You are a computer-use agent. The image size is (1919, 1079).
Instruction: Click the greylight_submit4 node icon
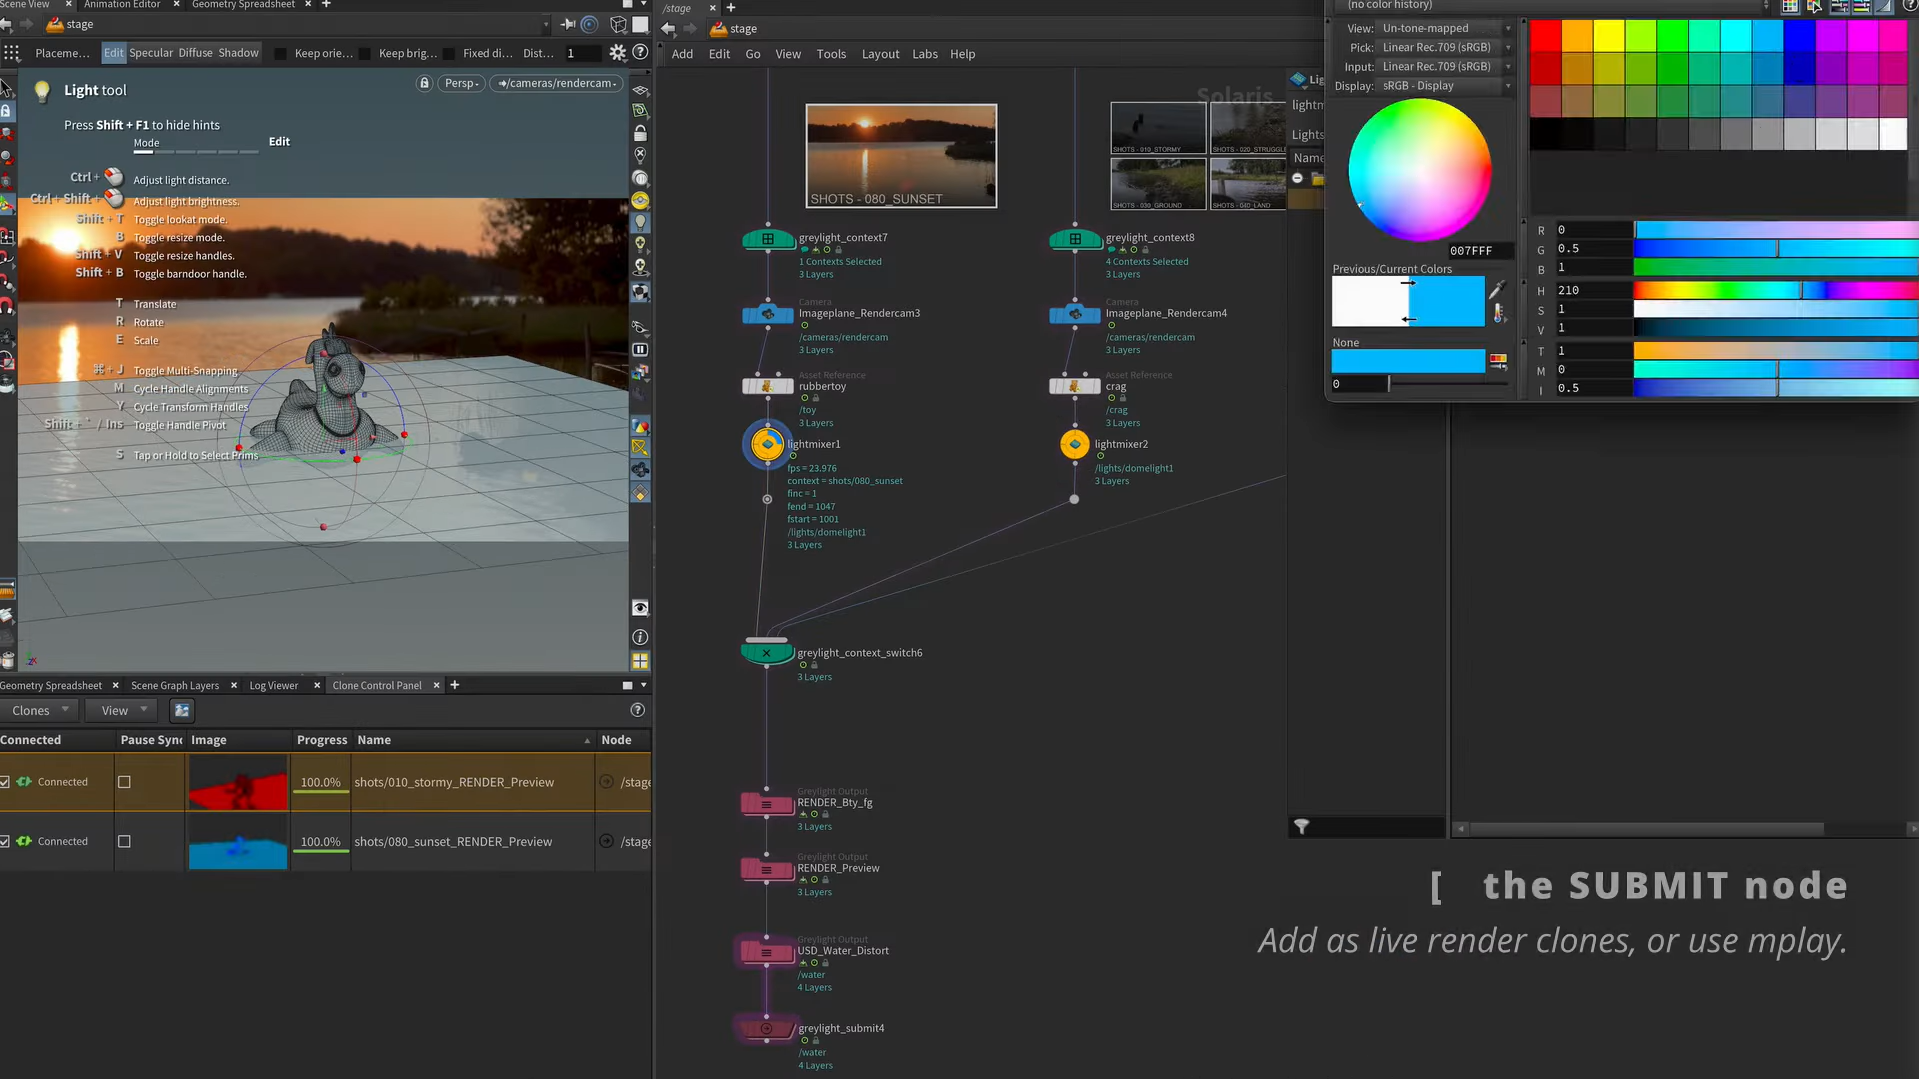767,1028
